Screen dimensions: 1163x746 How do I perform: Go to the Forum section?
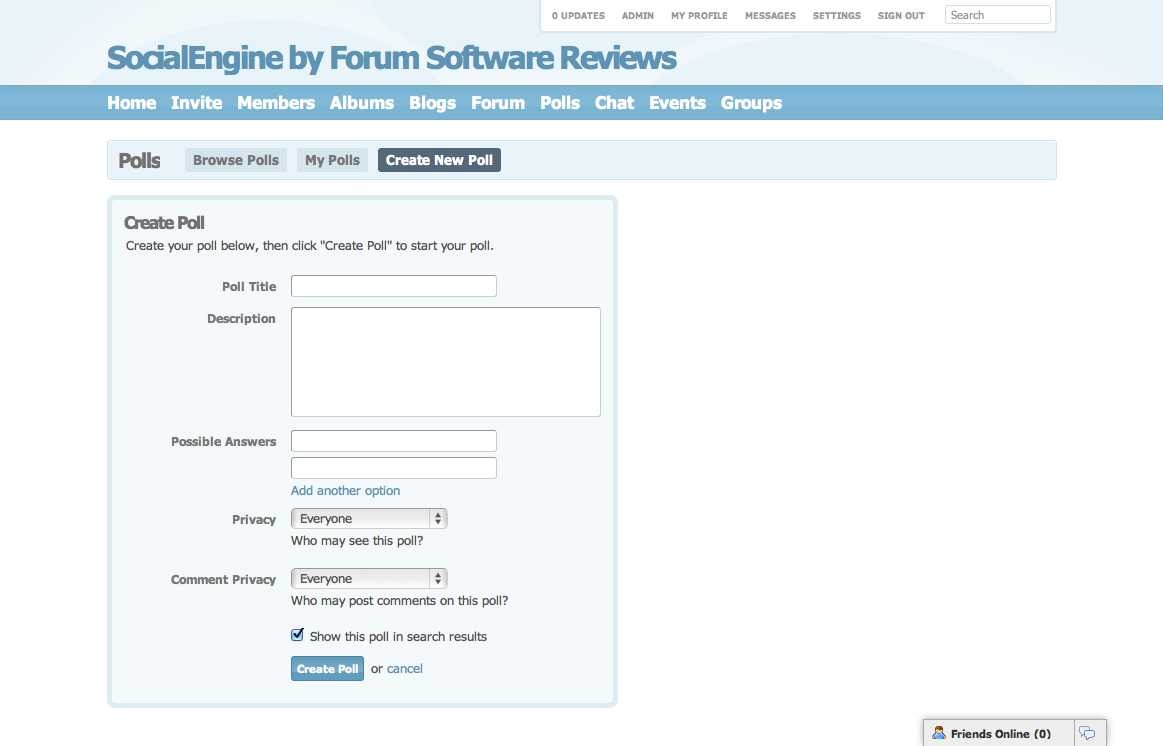(x=498, y=103)
